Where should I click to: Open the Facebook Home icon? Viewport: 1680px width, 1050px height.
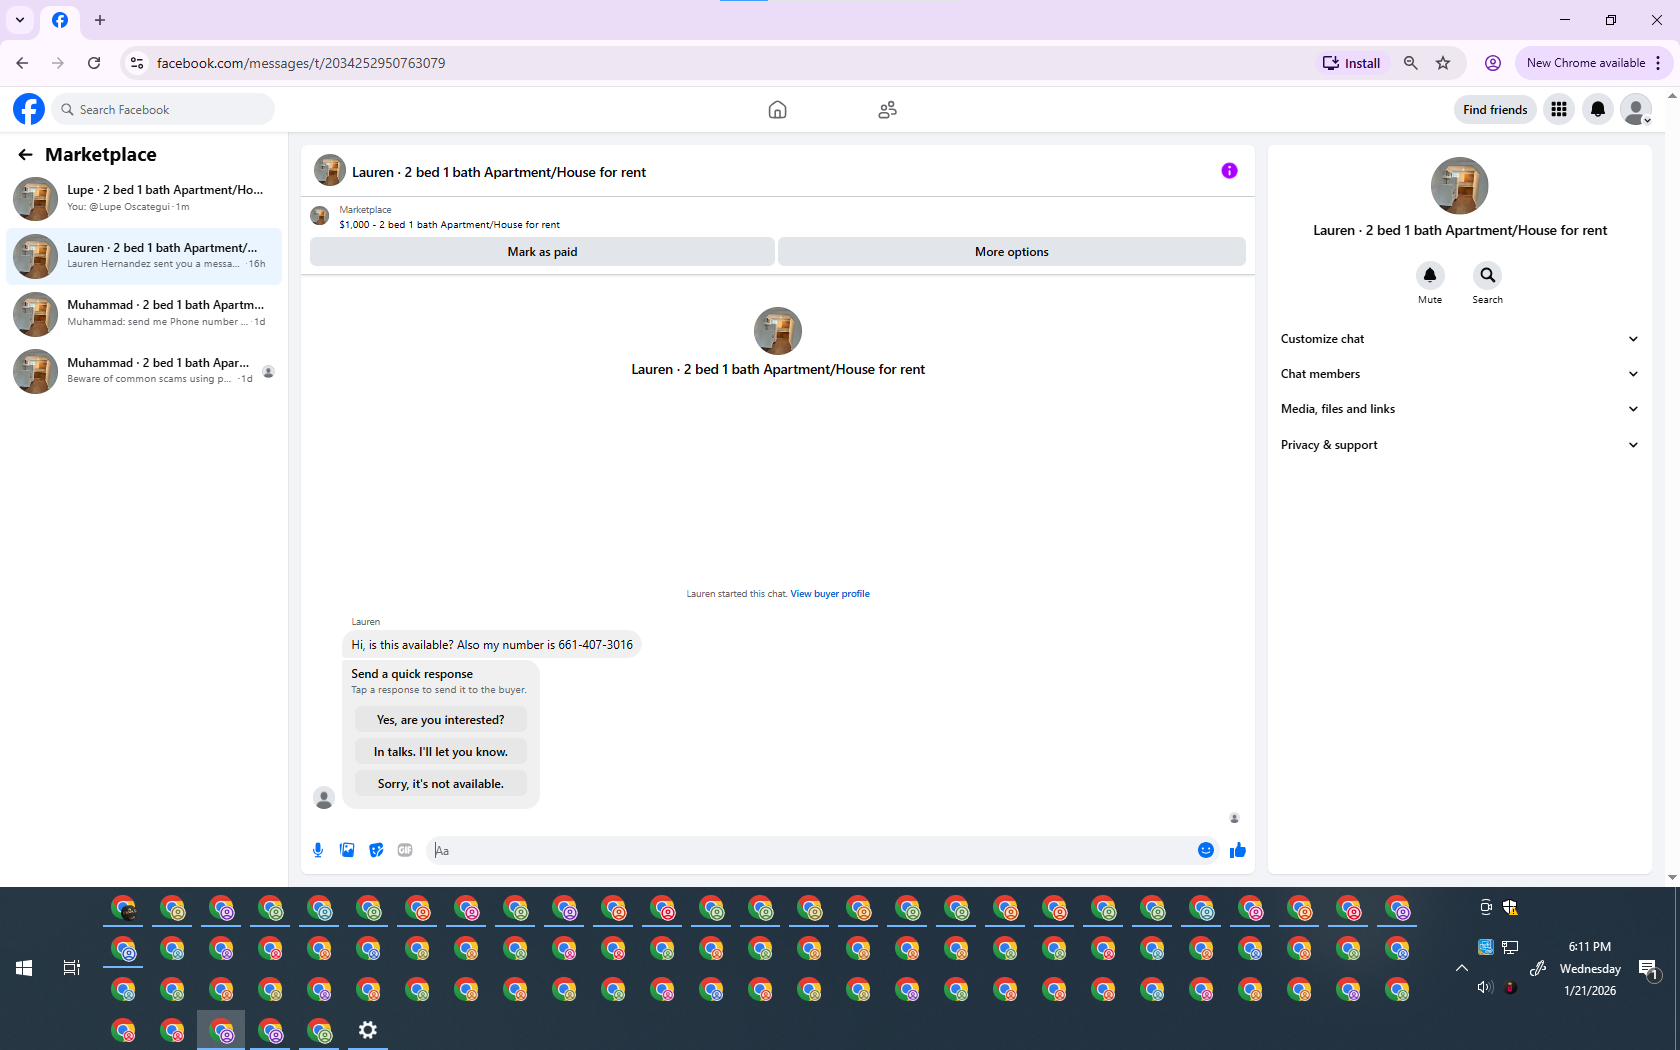pyautogui.click(x=777, y=110)
